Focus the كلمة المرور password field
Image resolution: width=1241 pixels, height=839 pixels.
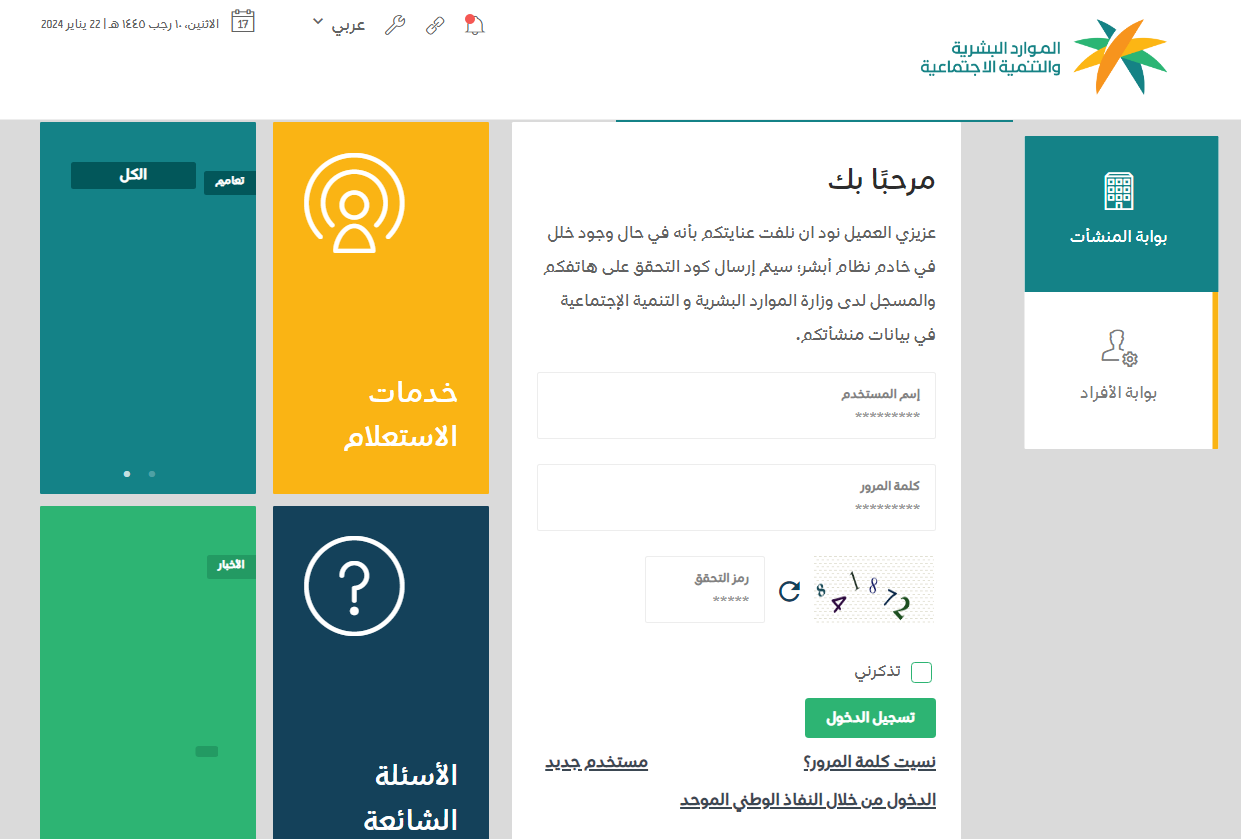coord(736,498)
